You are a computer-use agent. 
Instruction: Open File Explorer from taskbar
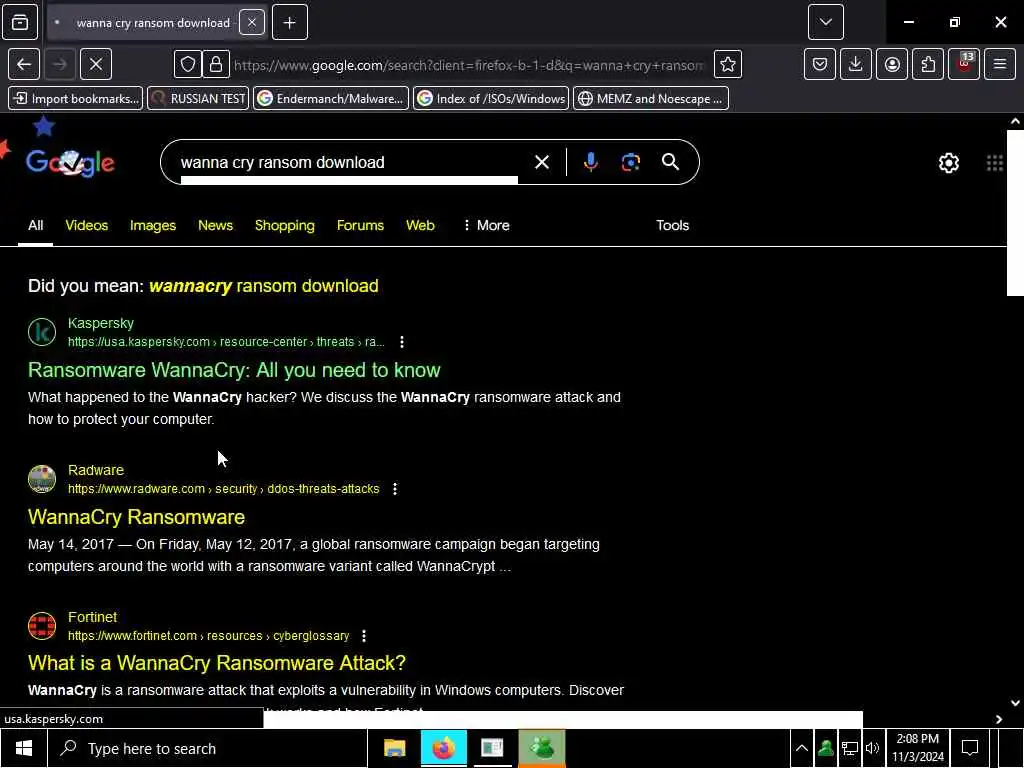[x=394, y=748]
